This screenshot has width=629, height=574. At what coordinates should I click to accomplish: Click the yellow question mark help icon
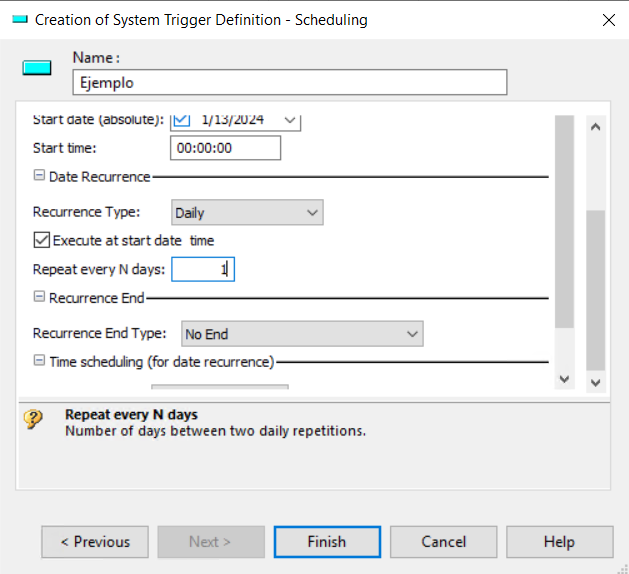click(33, 419)
